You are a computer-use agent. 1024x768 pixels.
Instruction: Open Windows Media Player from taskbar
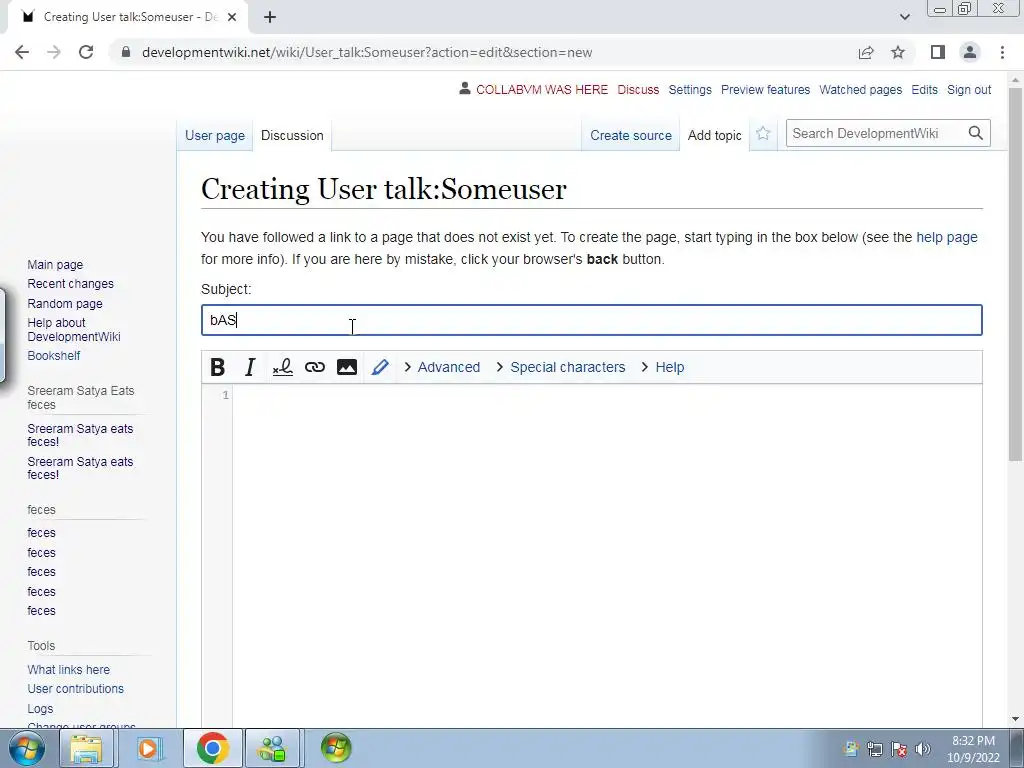[x=150, y=748]
